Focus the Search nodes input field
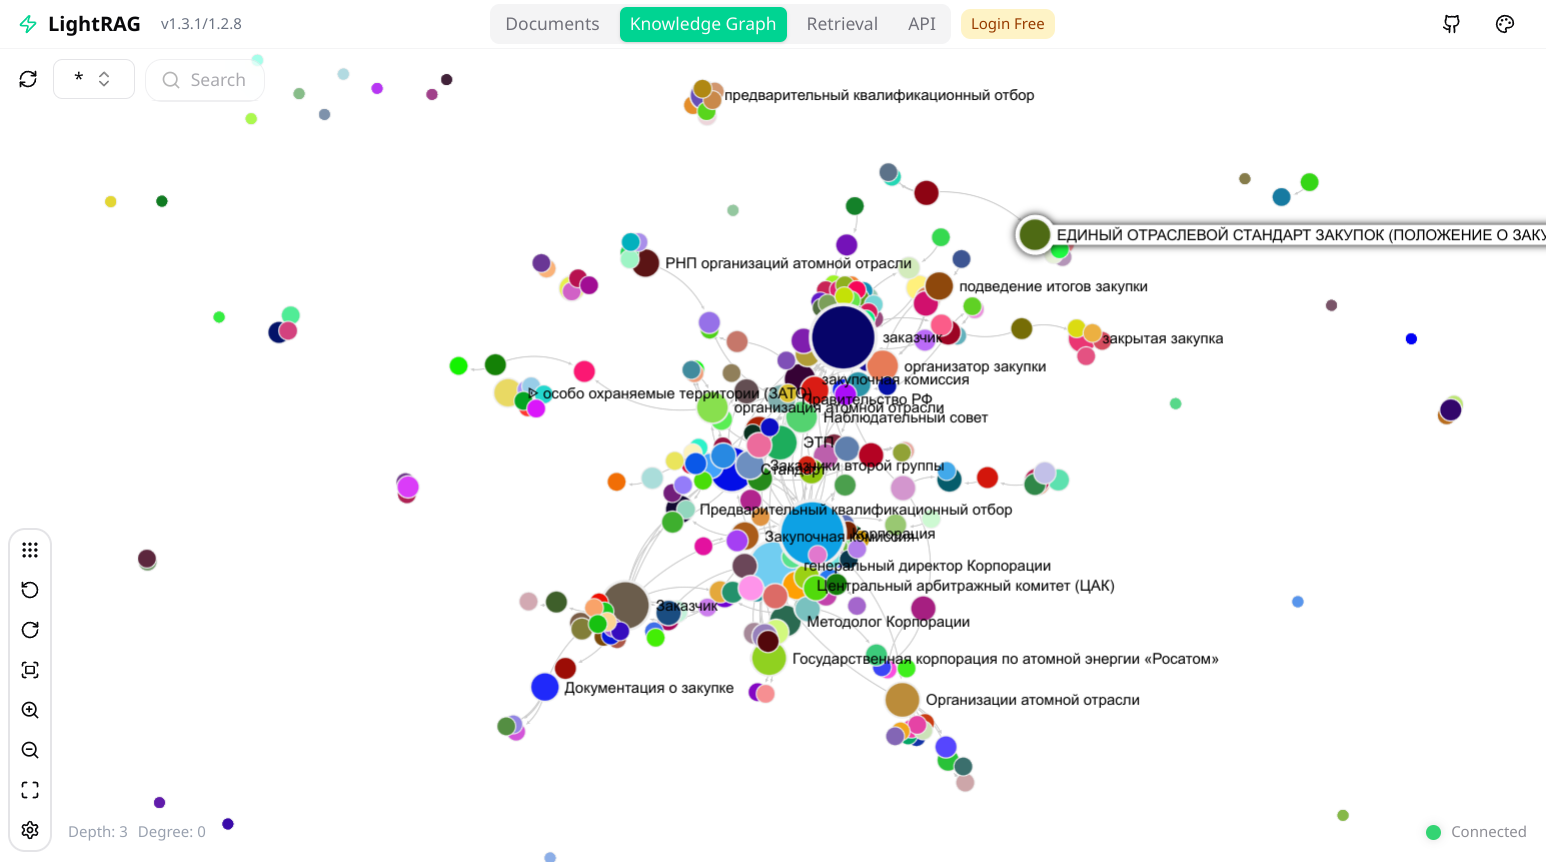 [x=205, y=80]
